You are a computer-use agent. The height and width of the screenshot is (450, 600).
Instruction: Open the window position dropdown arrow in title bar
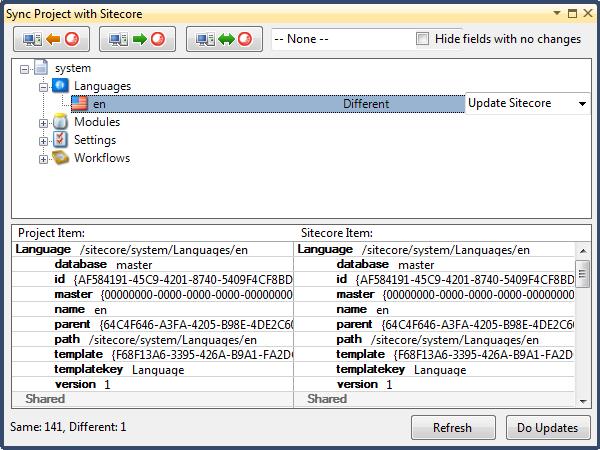(557, 13)
